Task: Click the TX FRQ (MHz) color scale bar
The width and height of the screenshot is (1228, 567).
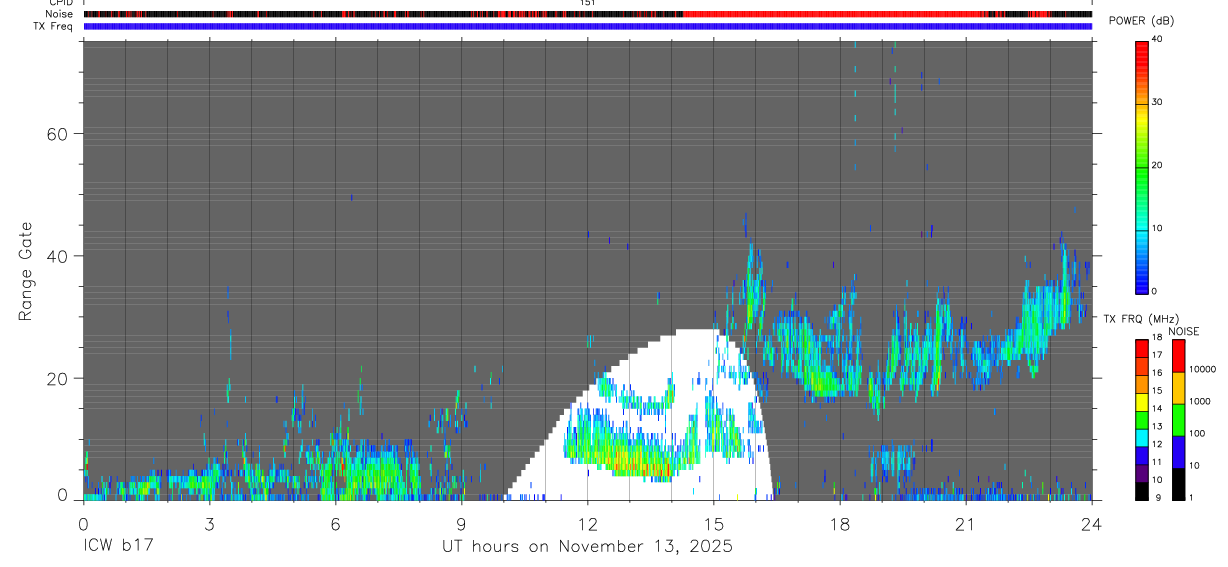Action: tap(1142, 419)
